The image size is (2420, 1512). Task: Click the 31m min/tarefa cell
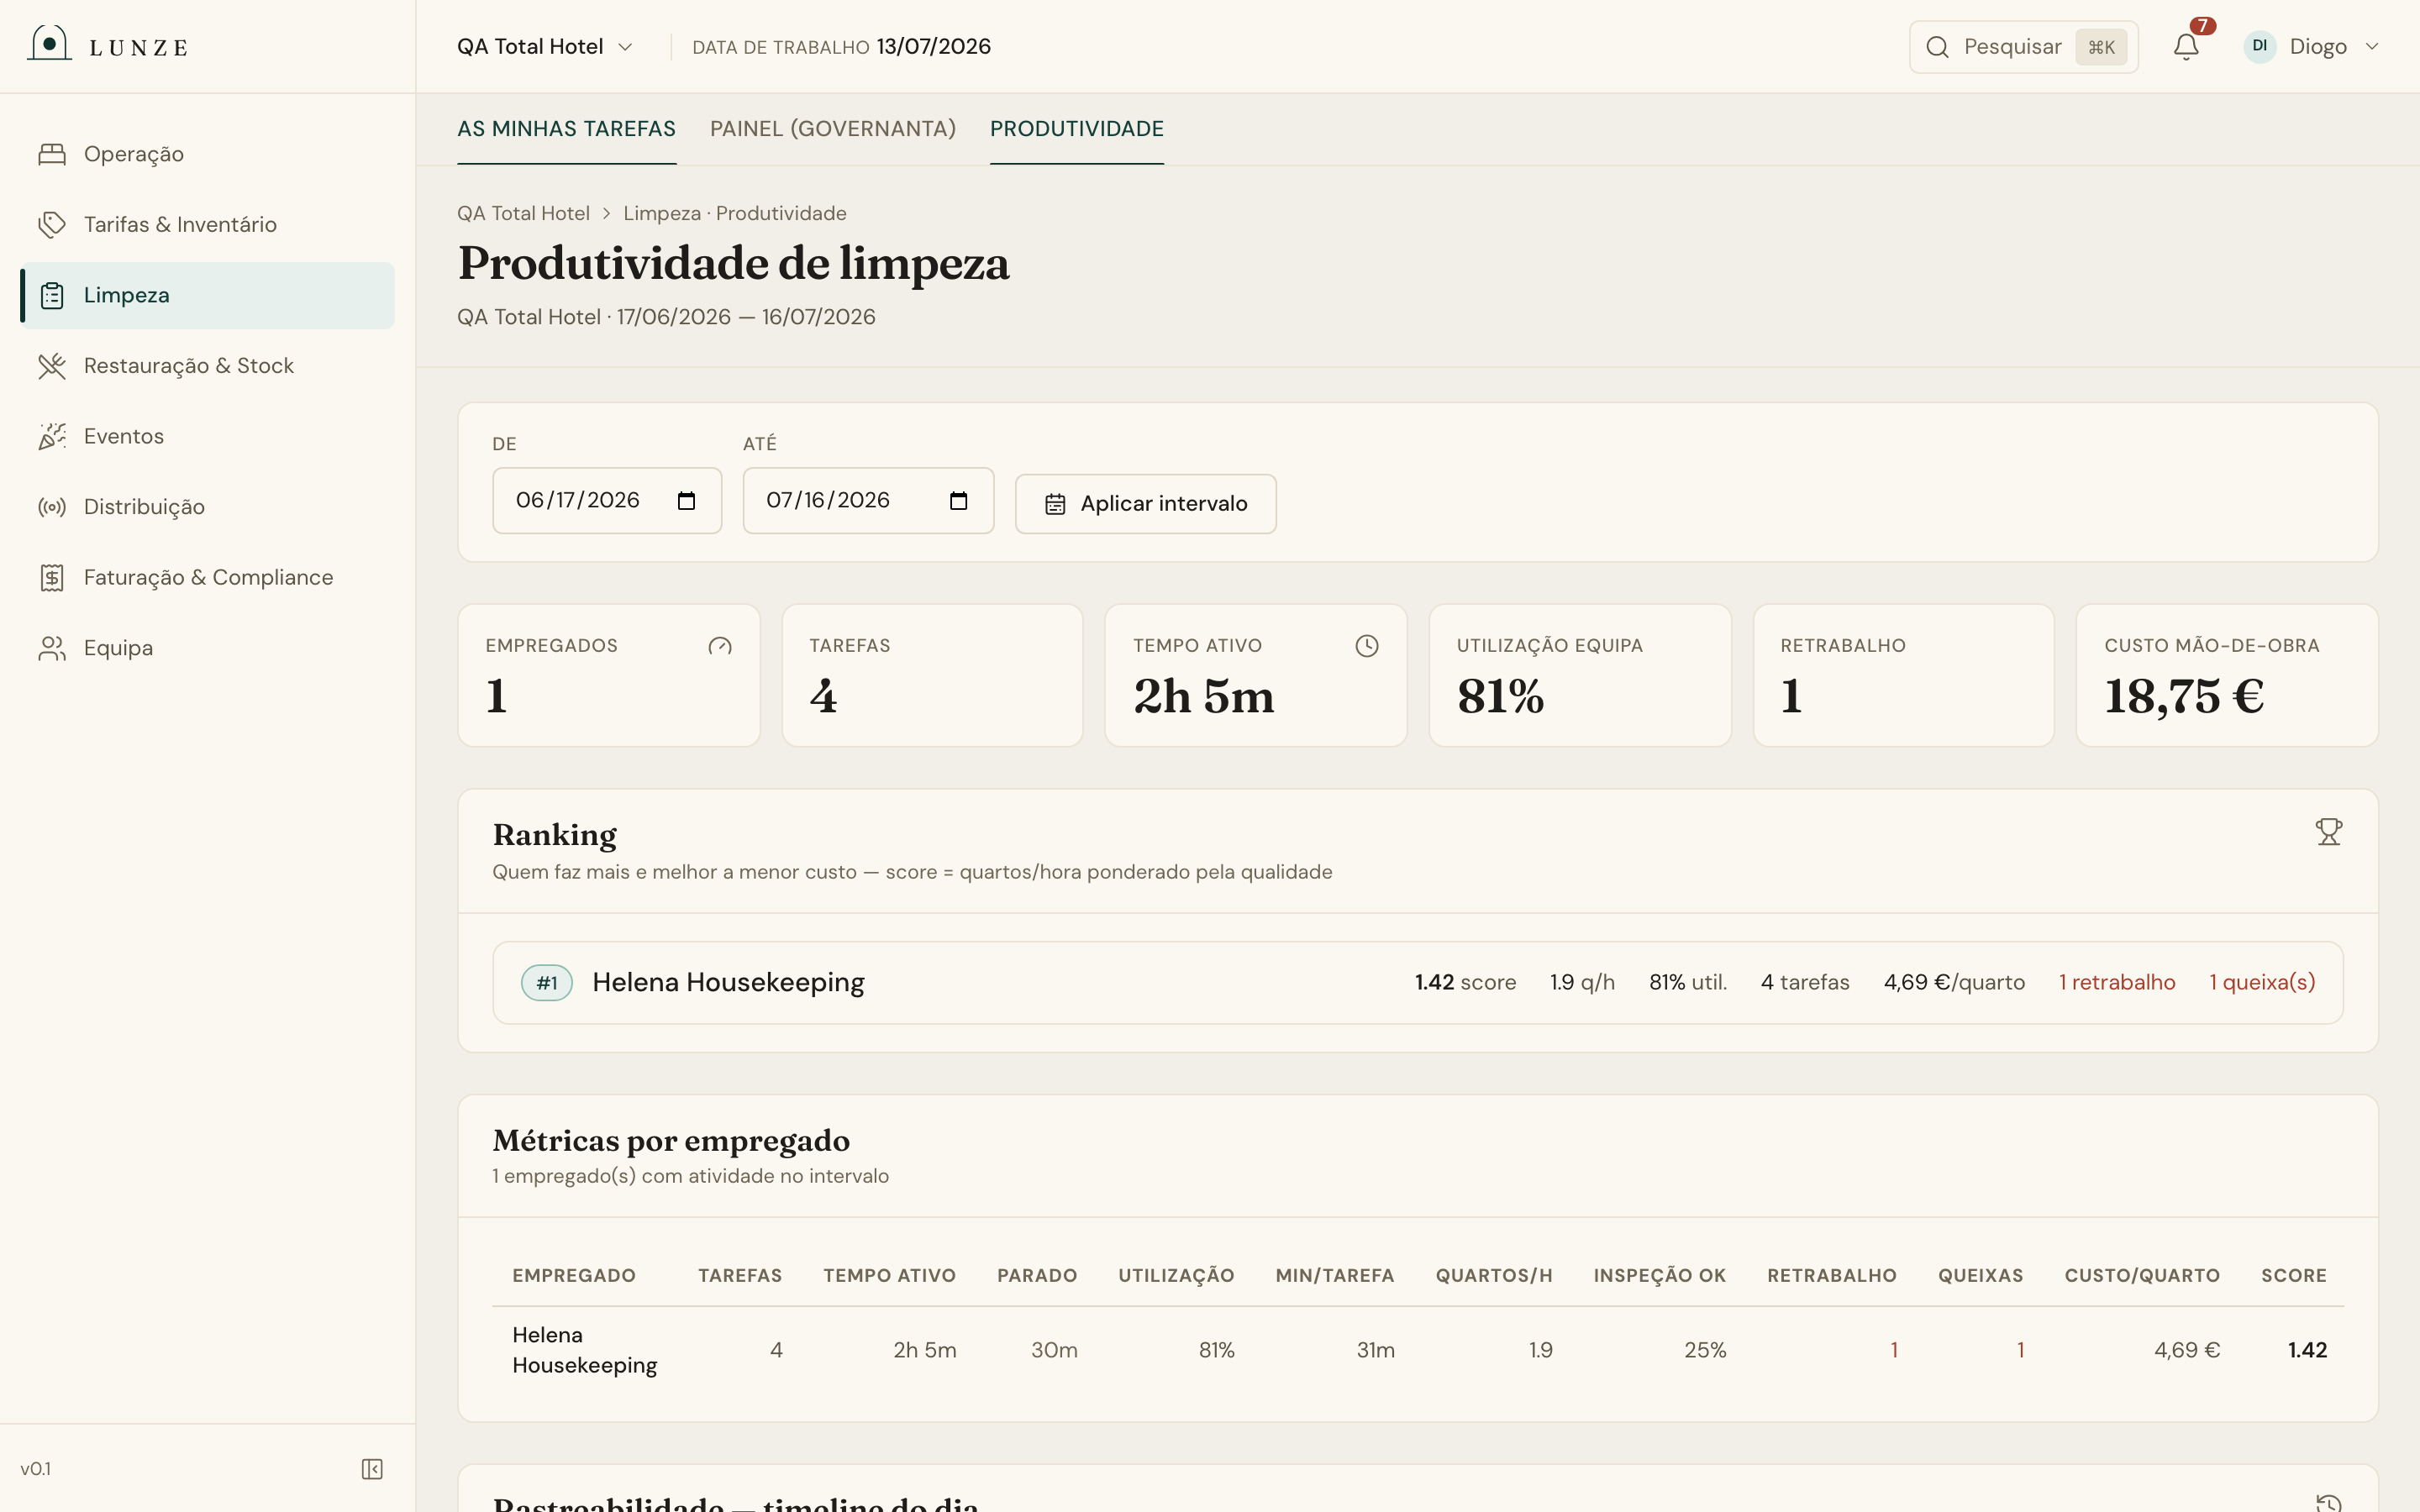coord(1375,1350)
